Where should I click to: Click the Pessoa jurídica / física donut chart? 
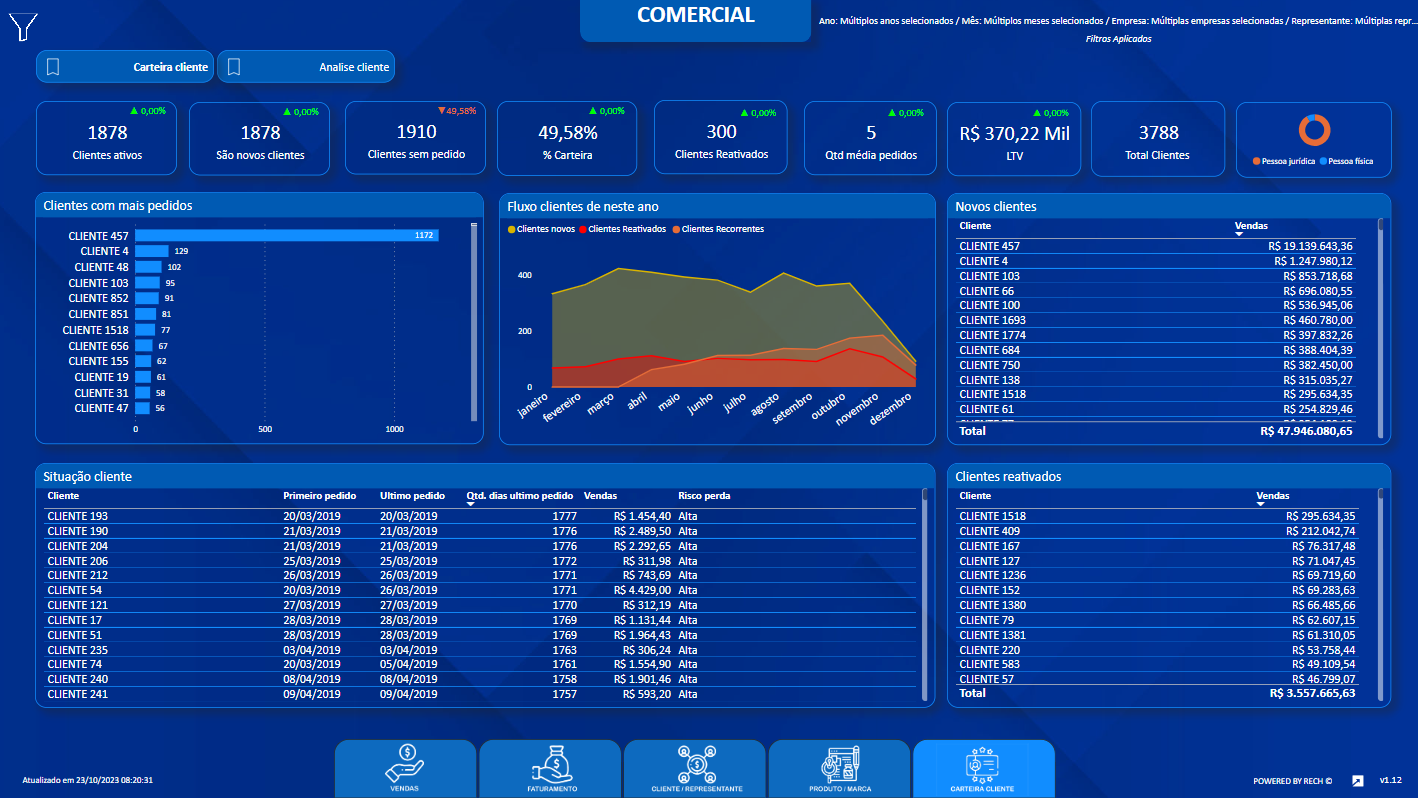(x=1315, y=130)
